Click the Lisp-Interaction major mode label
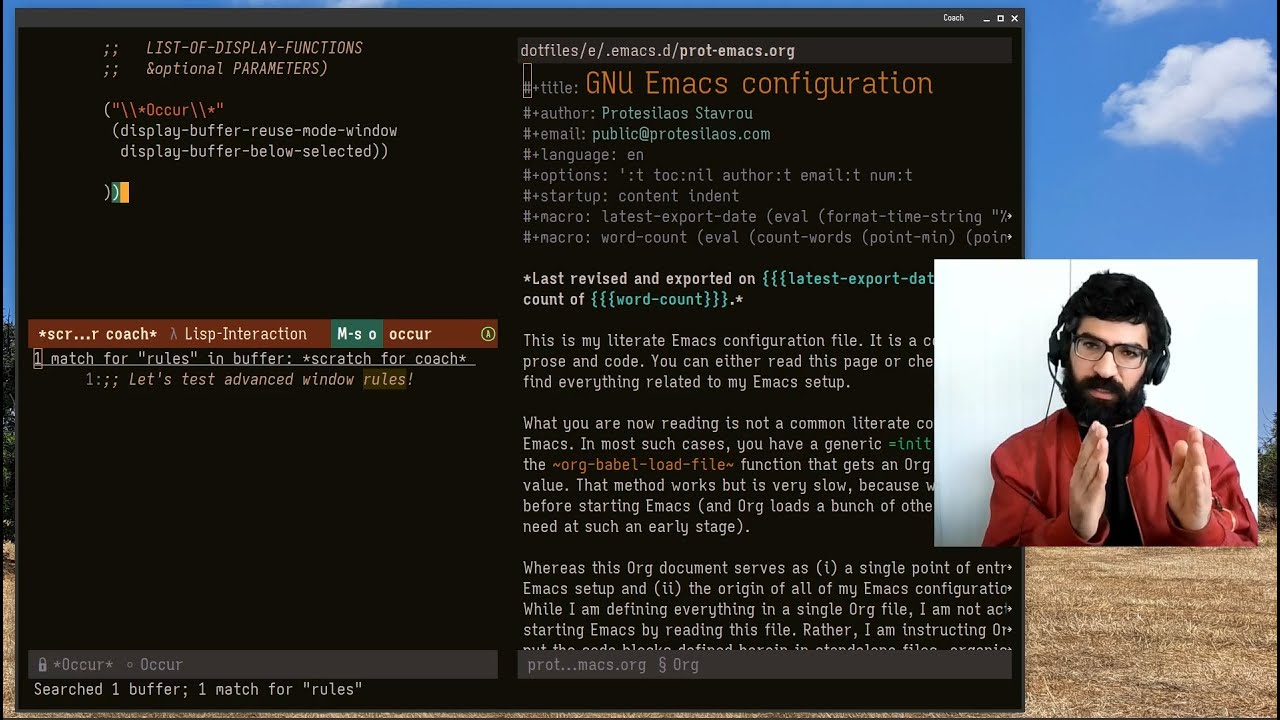 [x=245, y=334]
